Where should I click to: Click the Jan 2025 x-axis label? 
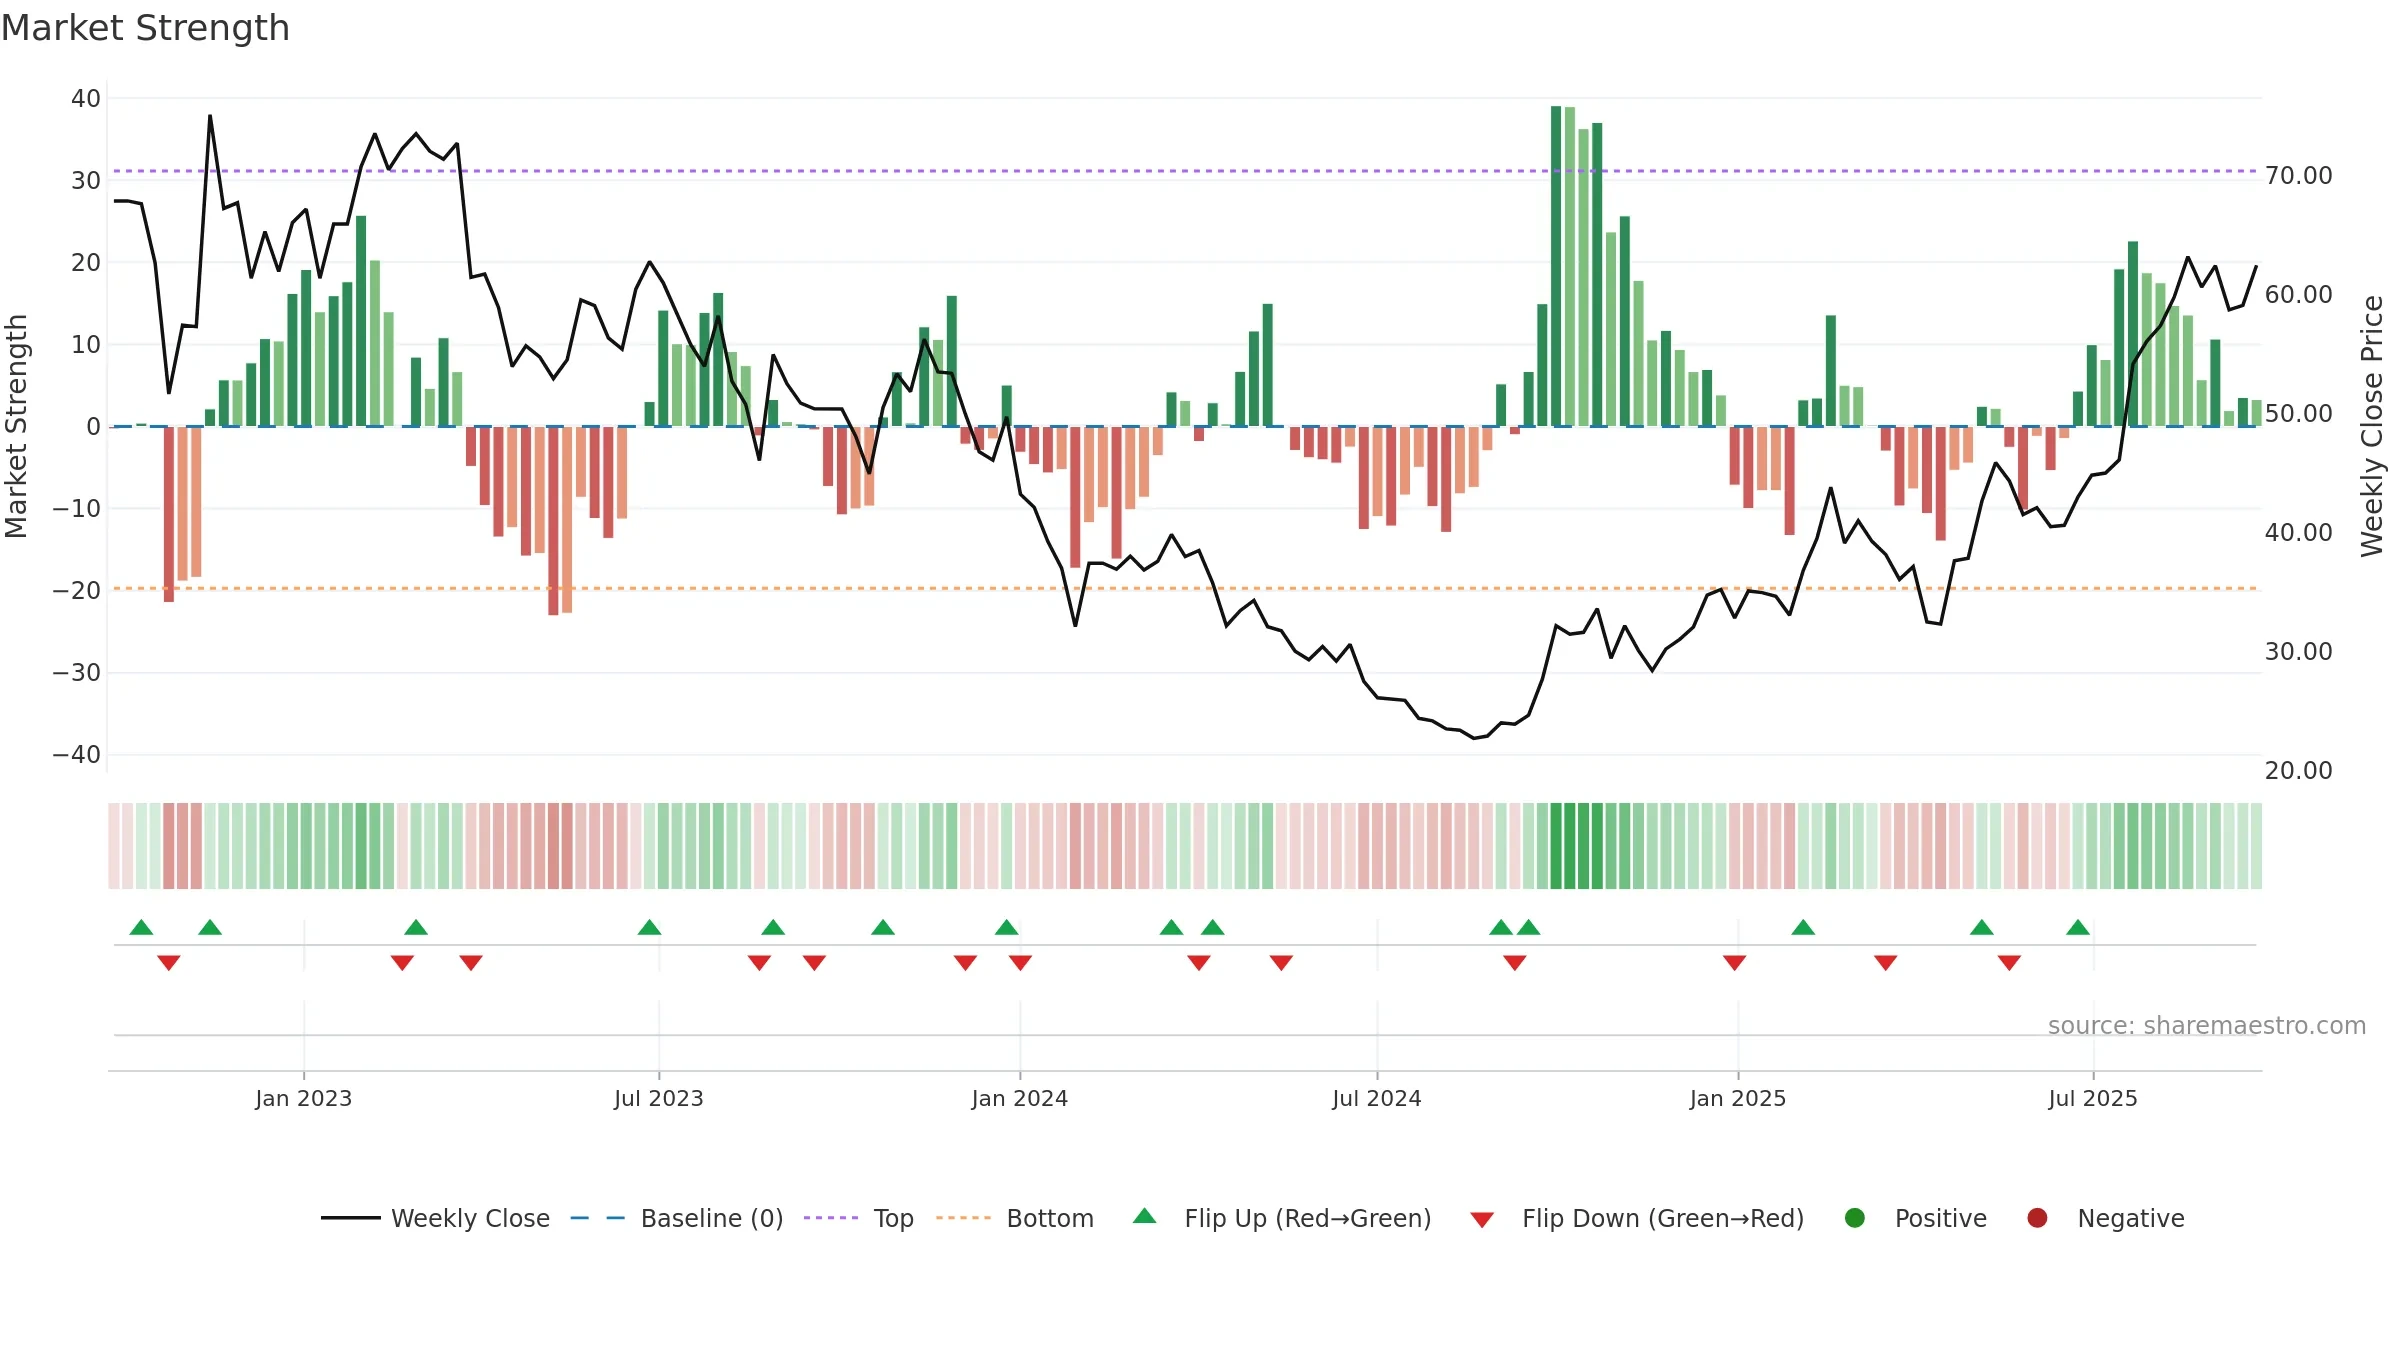1738,1098
